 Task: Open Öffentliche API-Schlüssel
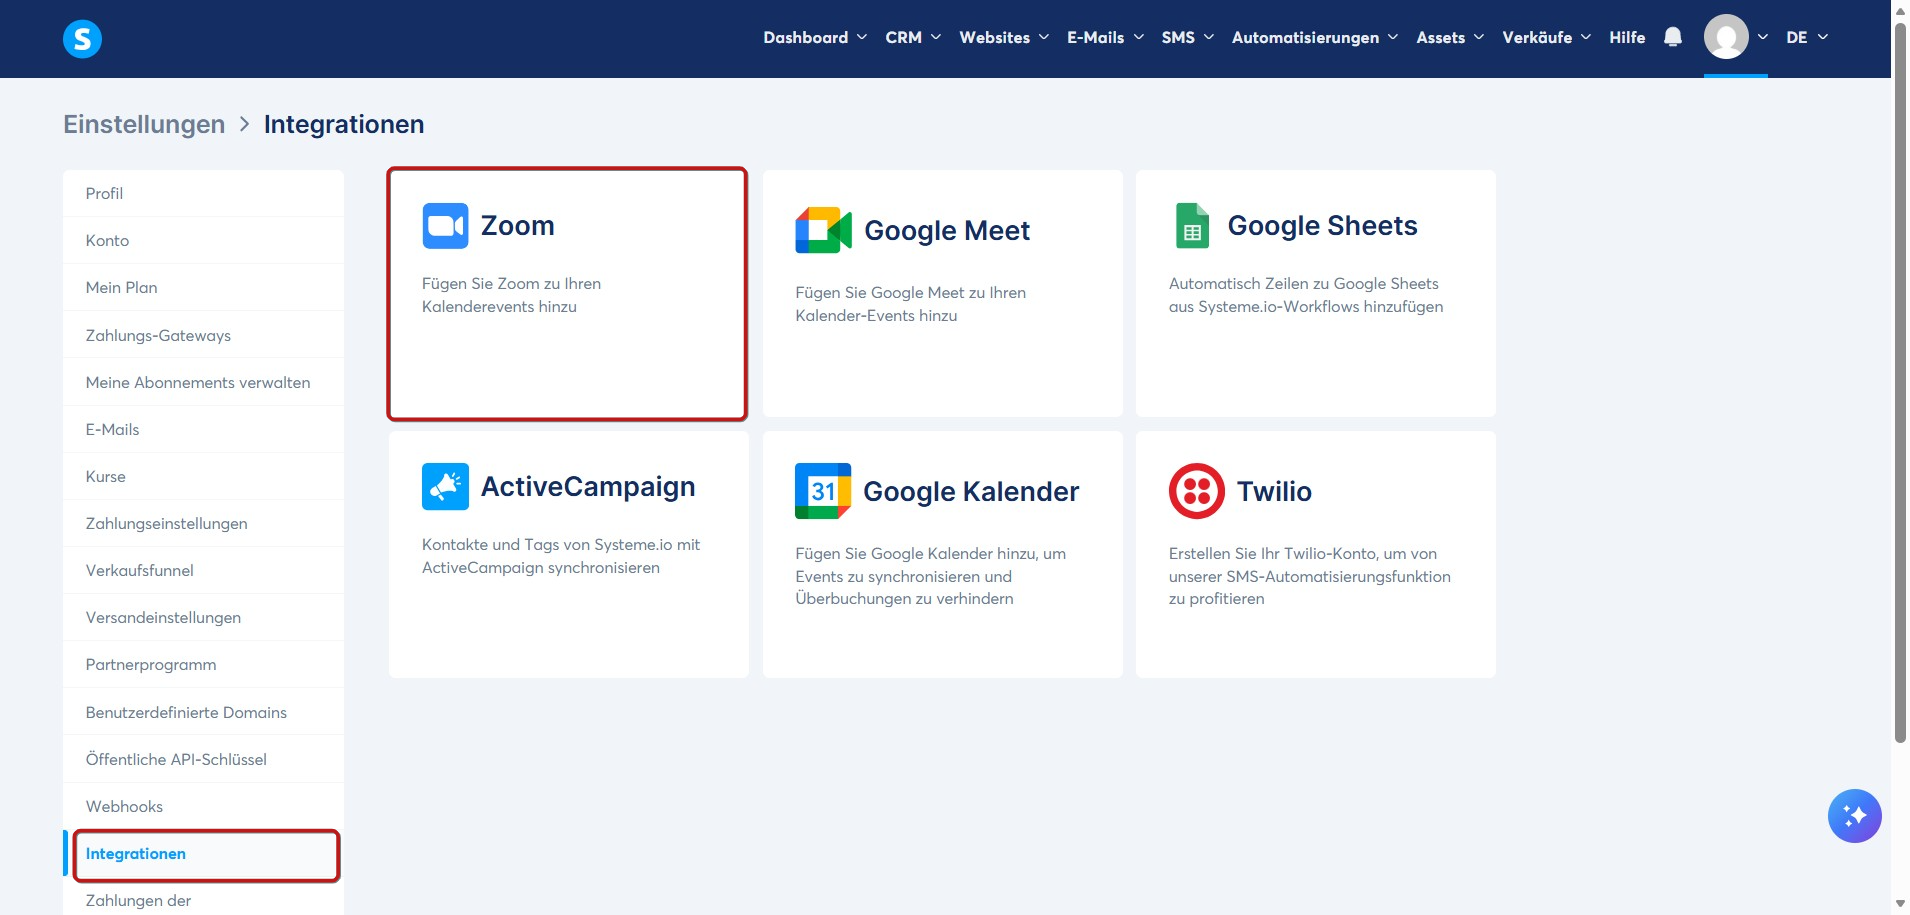pos(203,759)
